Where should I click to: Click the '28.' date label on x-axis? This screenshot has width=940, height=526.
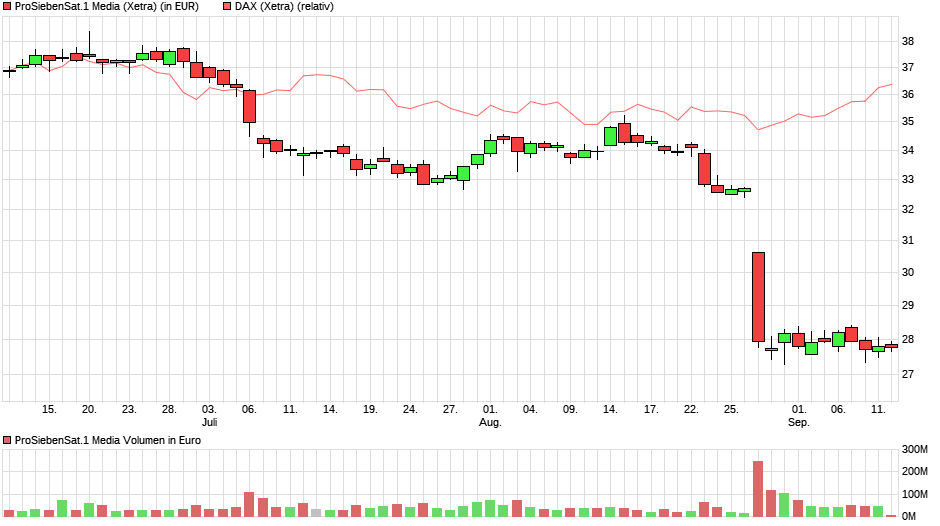[169, 409]
